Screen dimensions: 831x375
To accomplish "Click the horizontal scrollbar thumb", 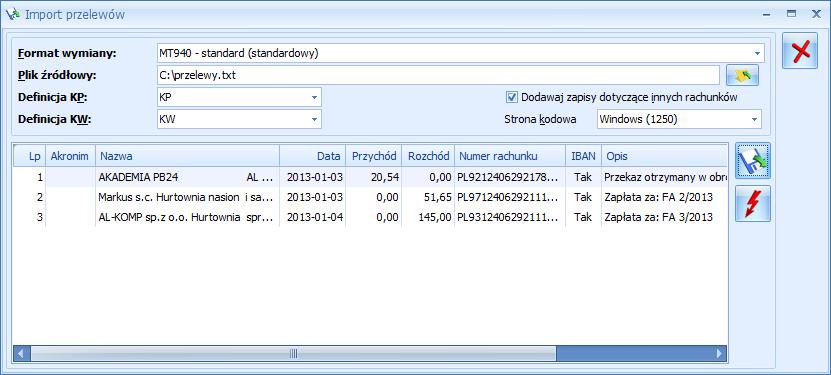I will click(x=293, y=354).
